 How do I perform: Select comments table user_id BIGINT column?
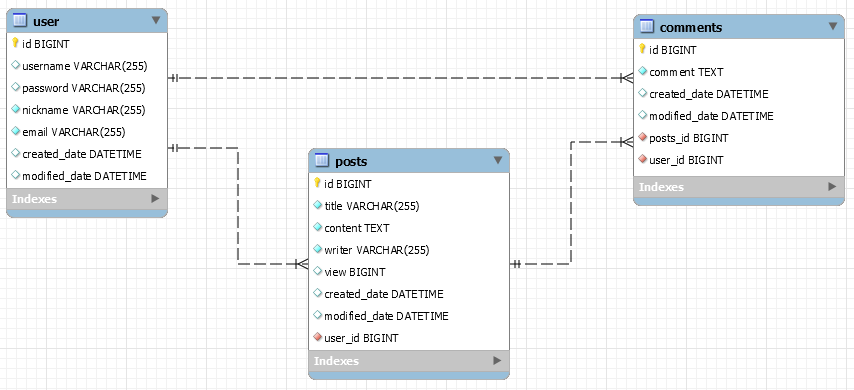pyautogui.click(x=686, y=160)
